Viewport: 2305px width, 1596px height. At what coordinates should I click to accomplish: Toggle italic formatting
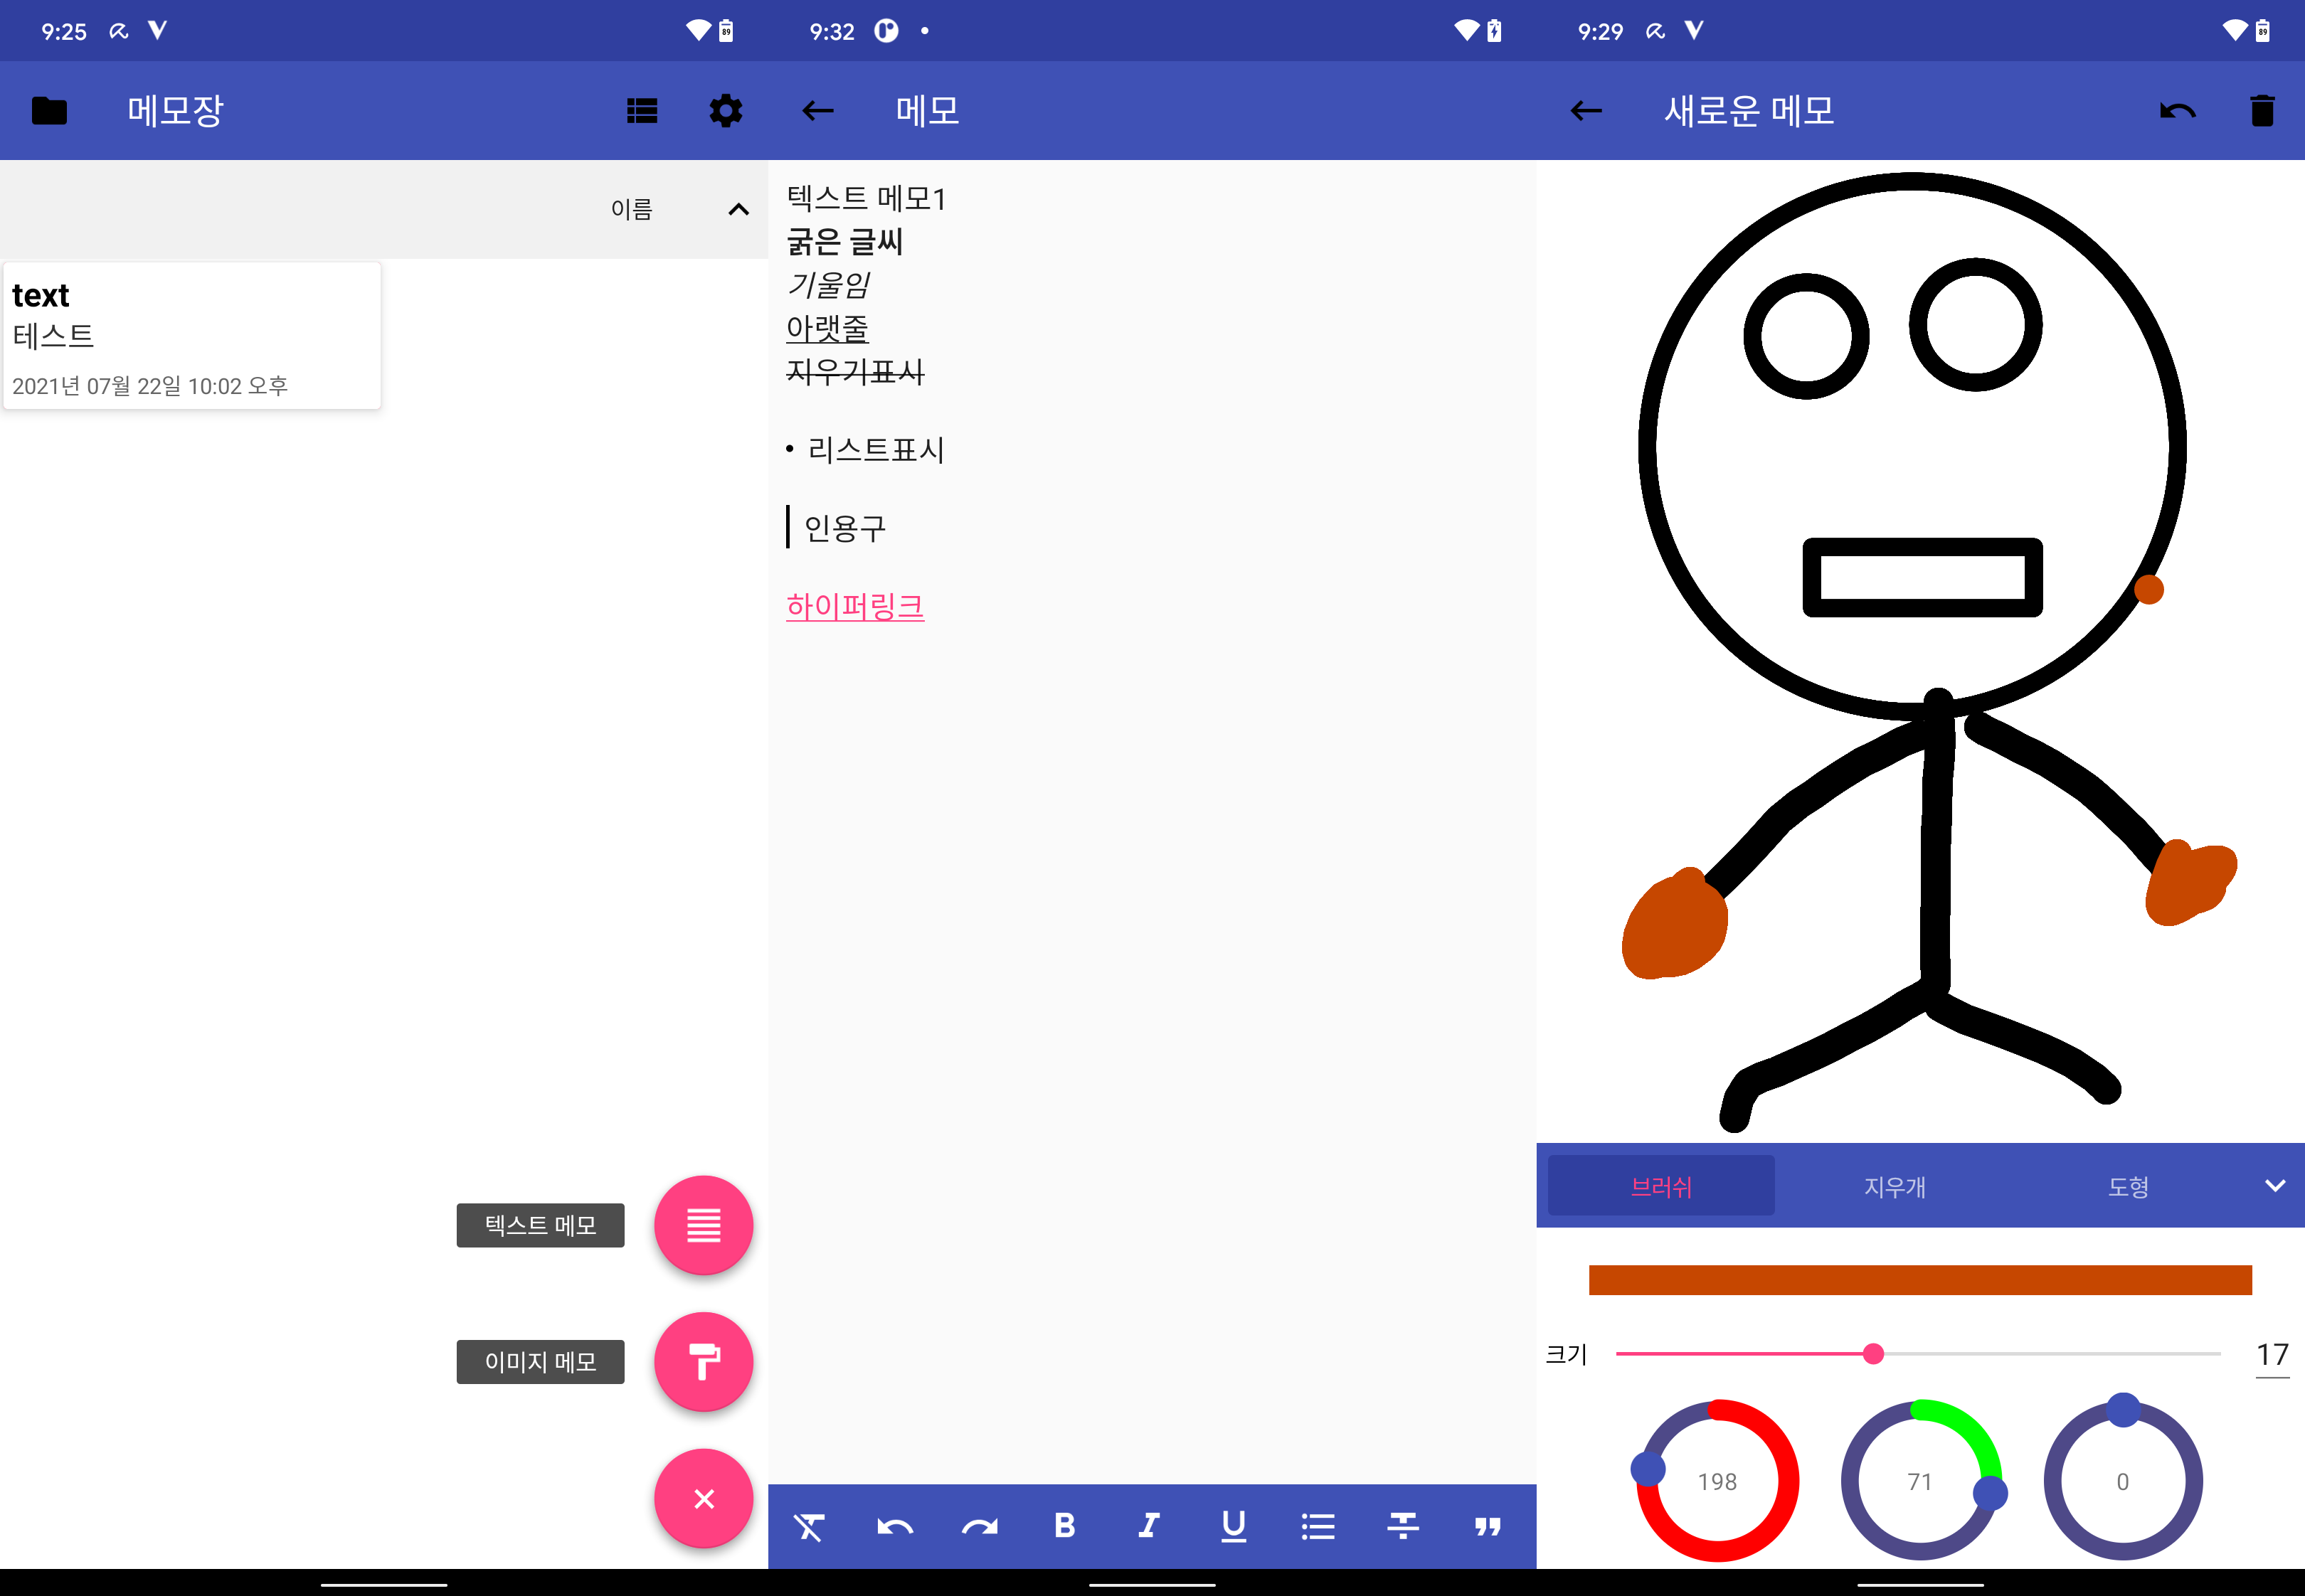point(1149,1526)
